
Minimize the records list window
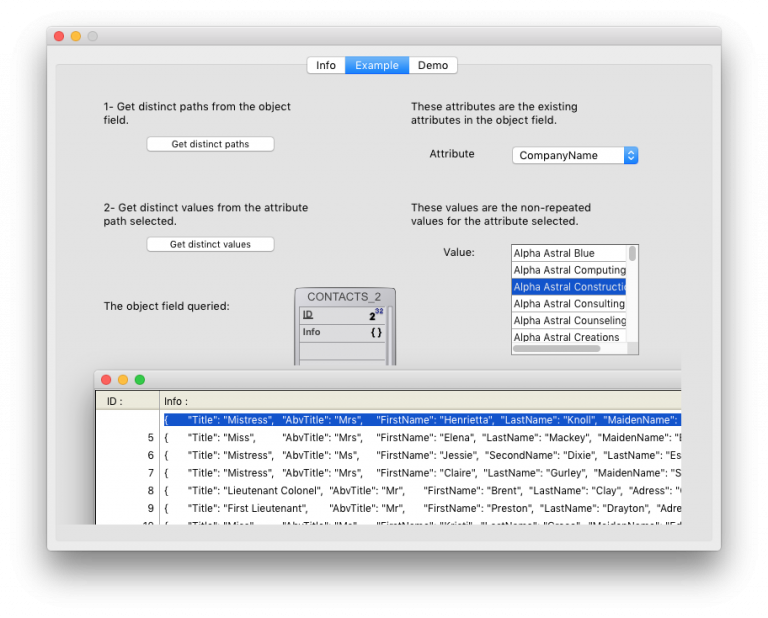click(123, 380)
